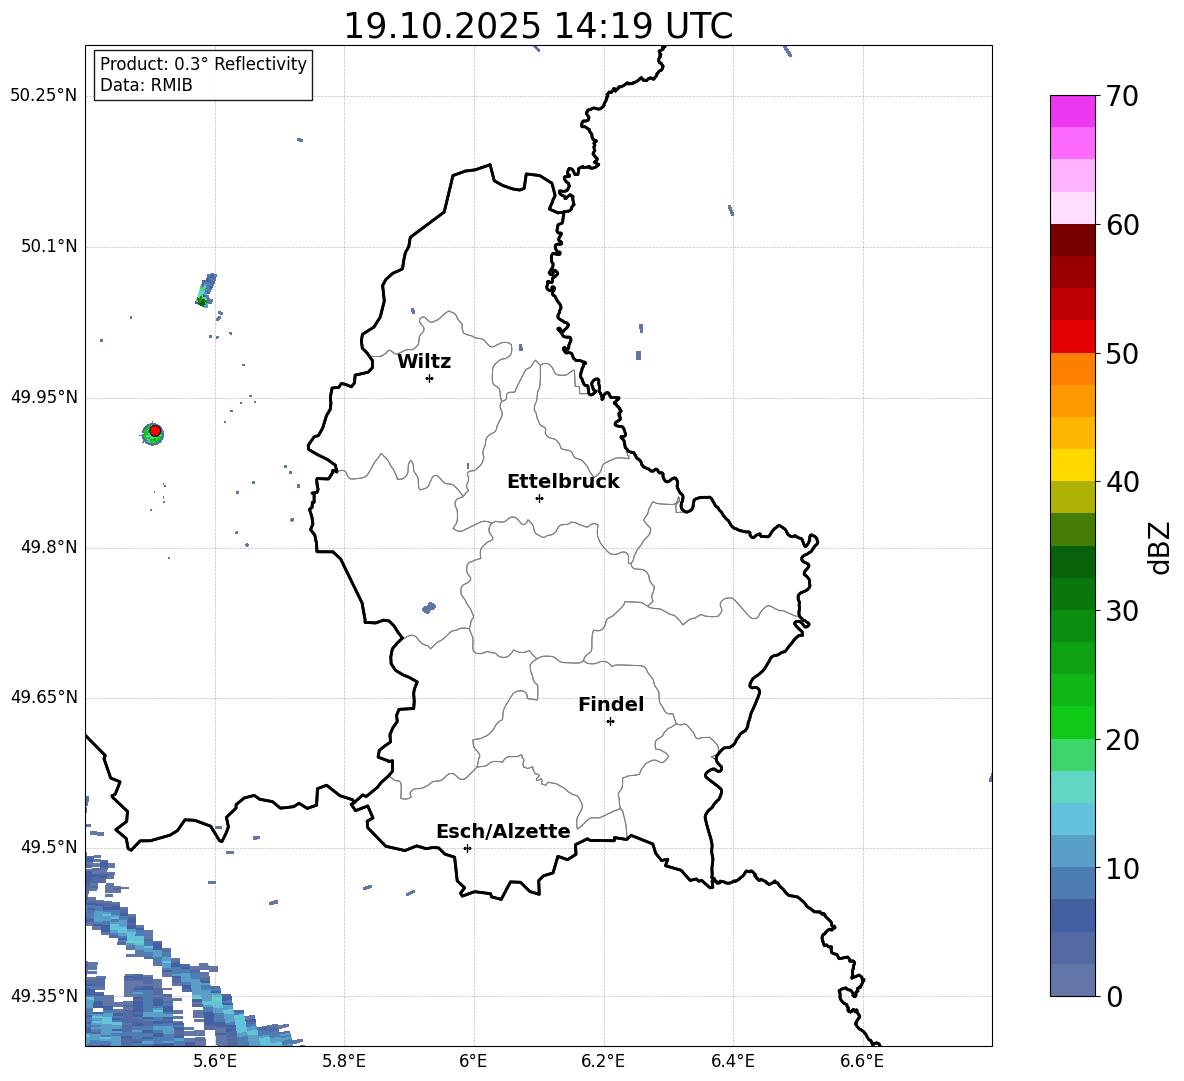Select the Ettelbruck city label
Image resolution: width=1184 pixels, height=1081 pixels.
[x=563, y=482]
